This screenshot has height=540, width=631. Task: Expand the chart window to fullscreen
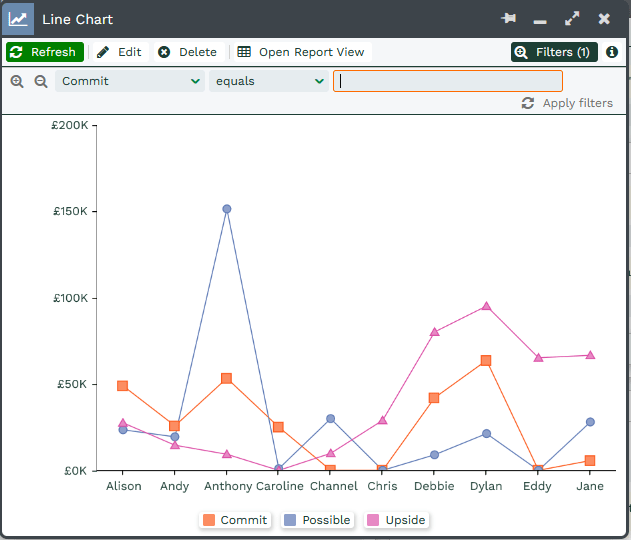[x=572, y=19]
